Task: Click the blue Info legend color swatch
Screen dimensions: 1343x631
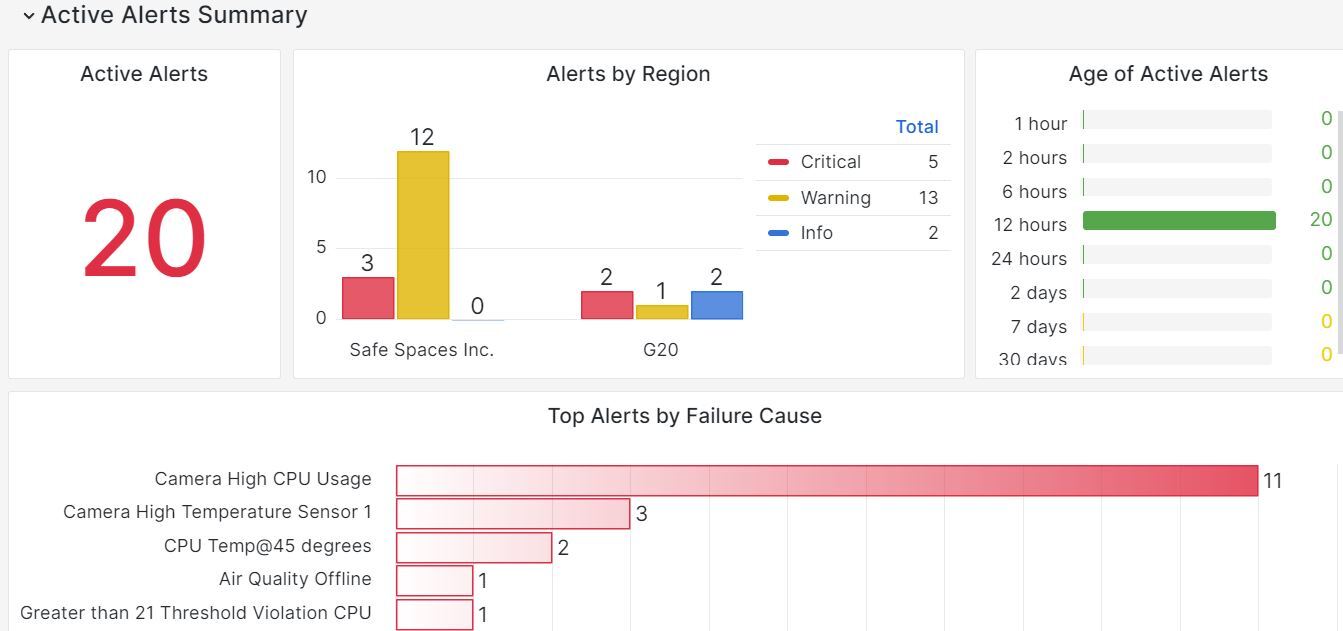Action: pos(778,233)
